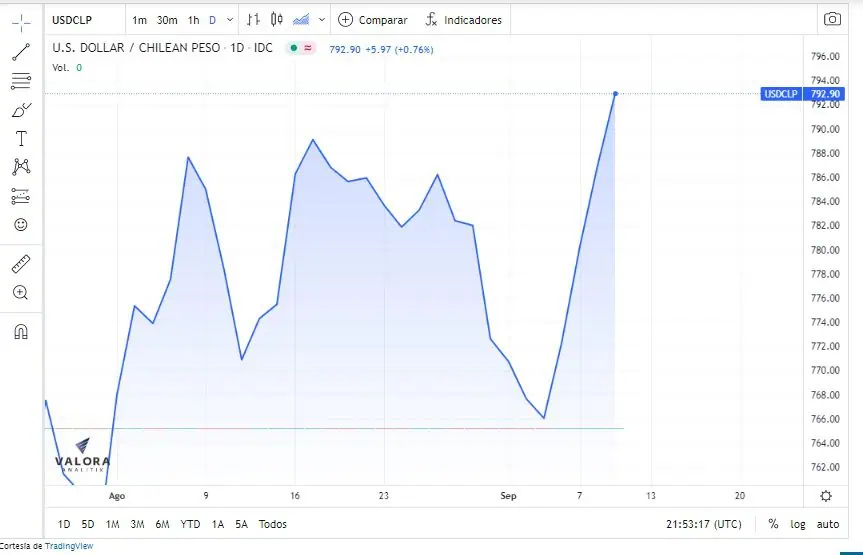Select the crosshair cursor tool
The height and width of the screenshot is (555, 863).
pyautogui.click(x=21, y=23)
